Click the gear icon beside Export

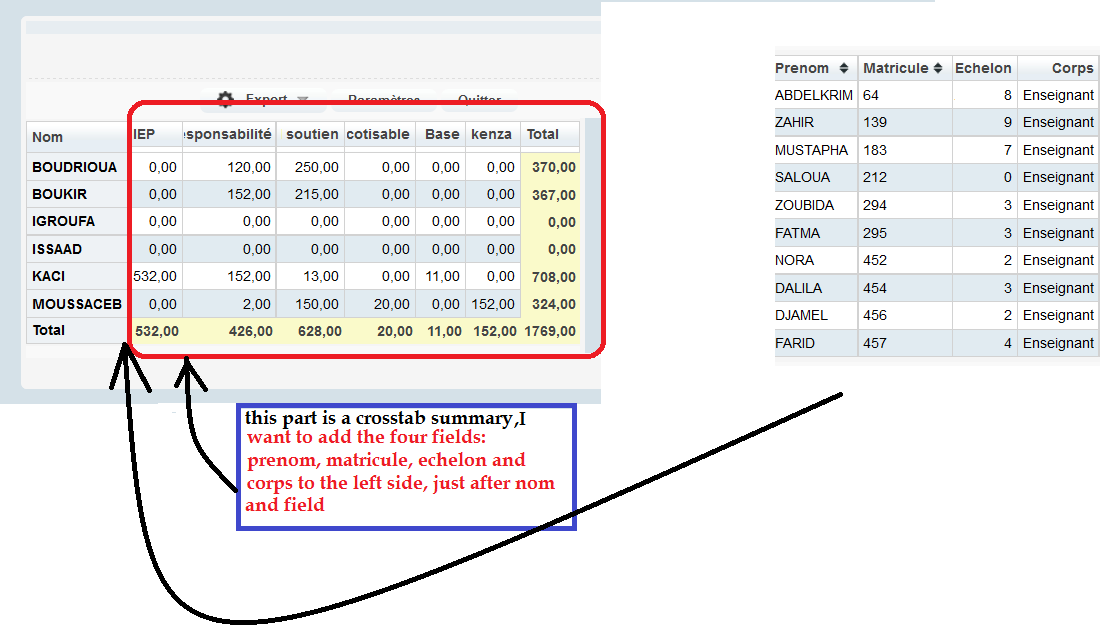pos(226,99)
